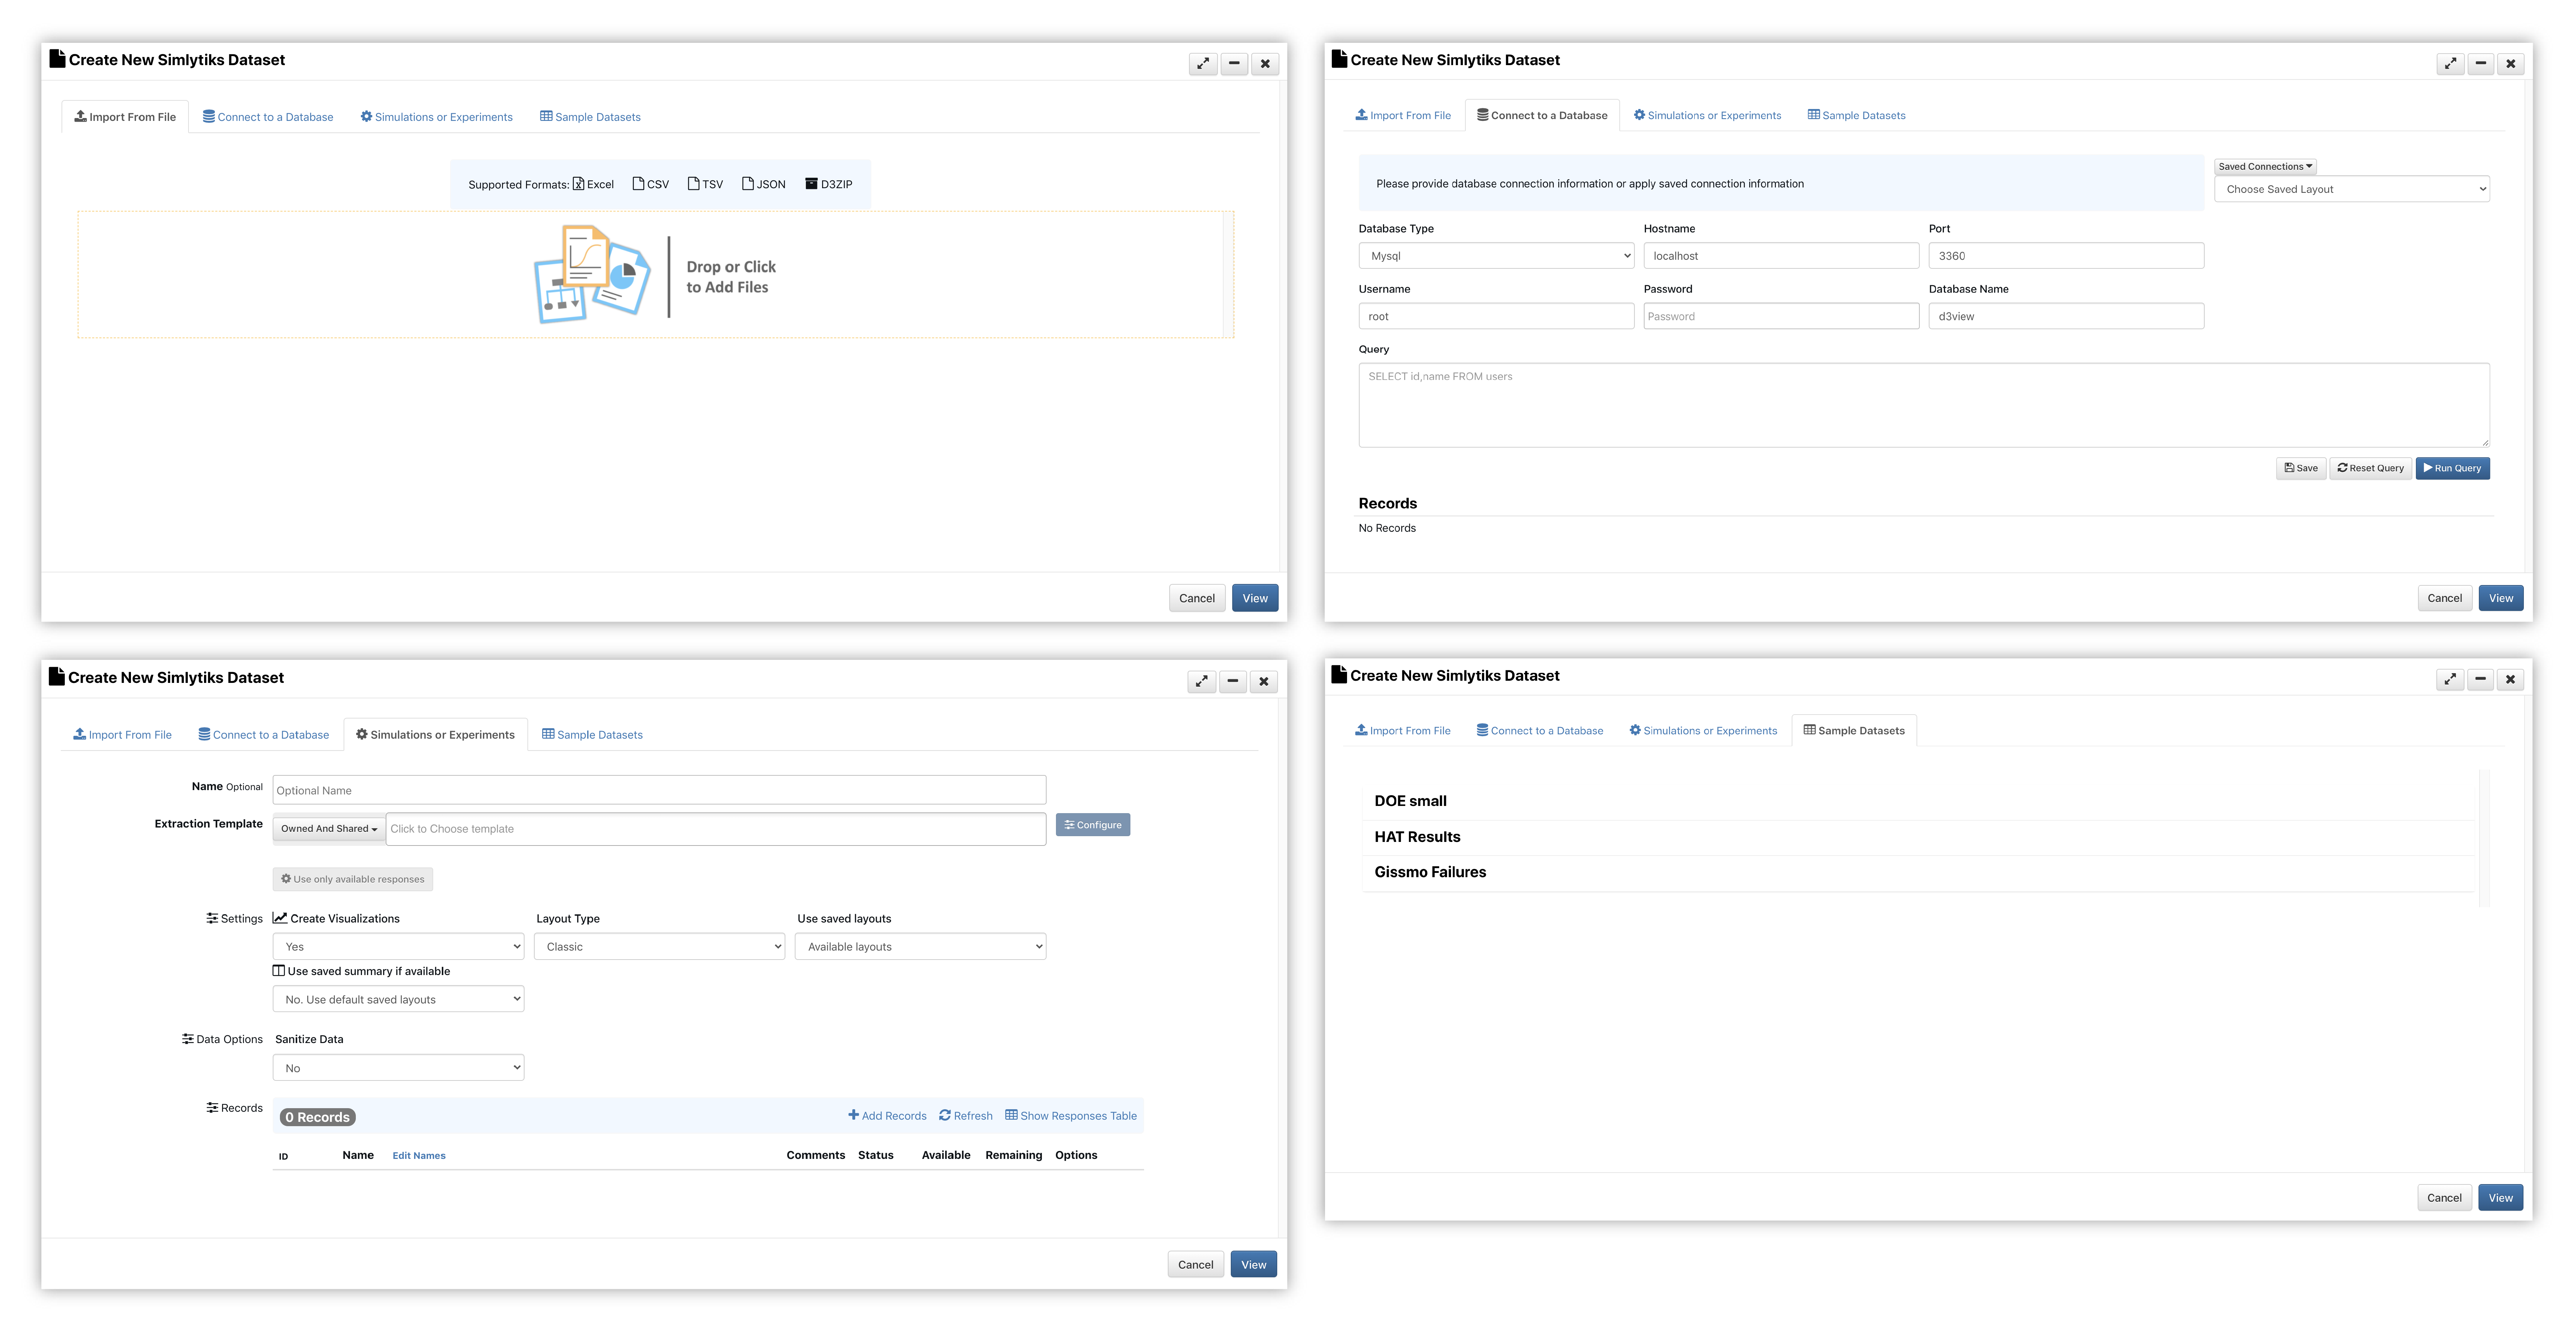
Task: Click Cancel in Simulations or Experiments window
Action: tap(1196, 1265)
